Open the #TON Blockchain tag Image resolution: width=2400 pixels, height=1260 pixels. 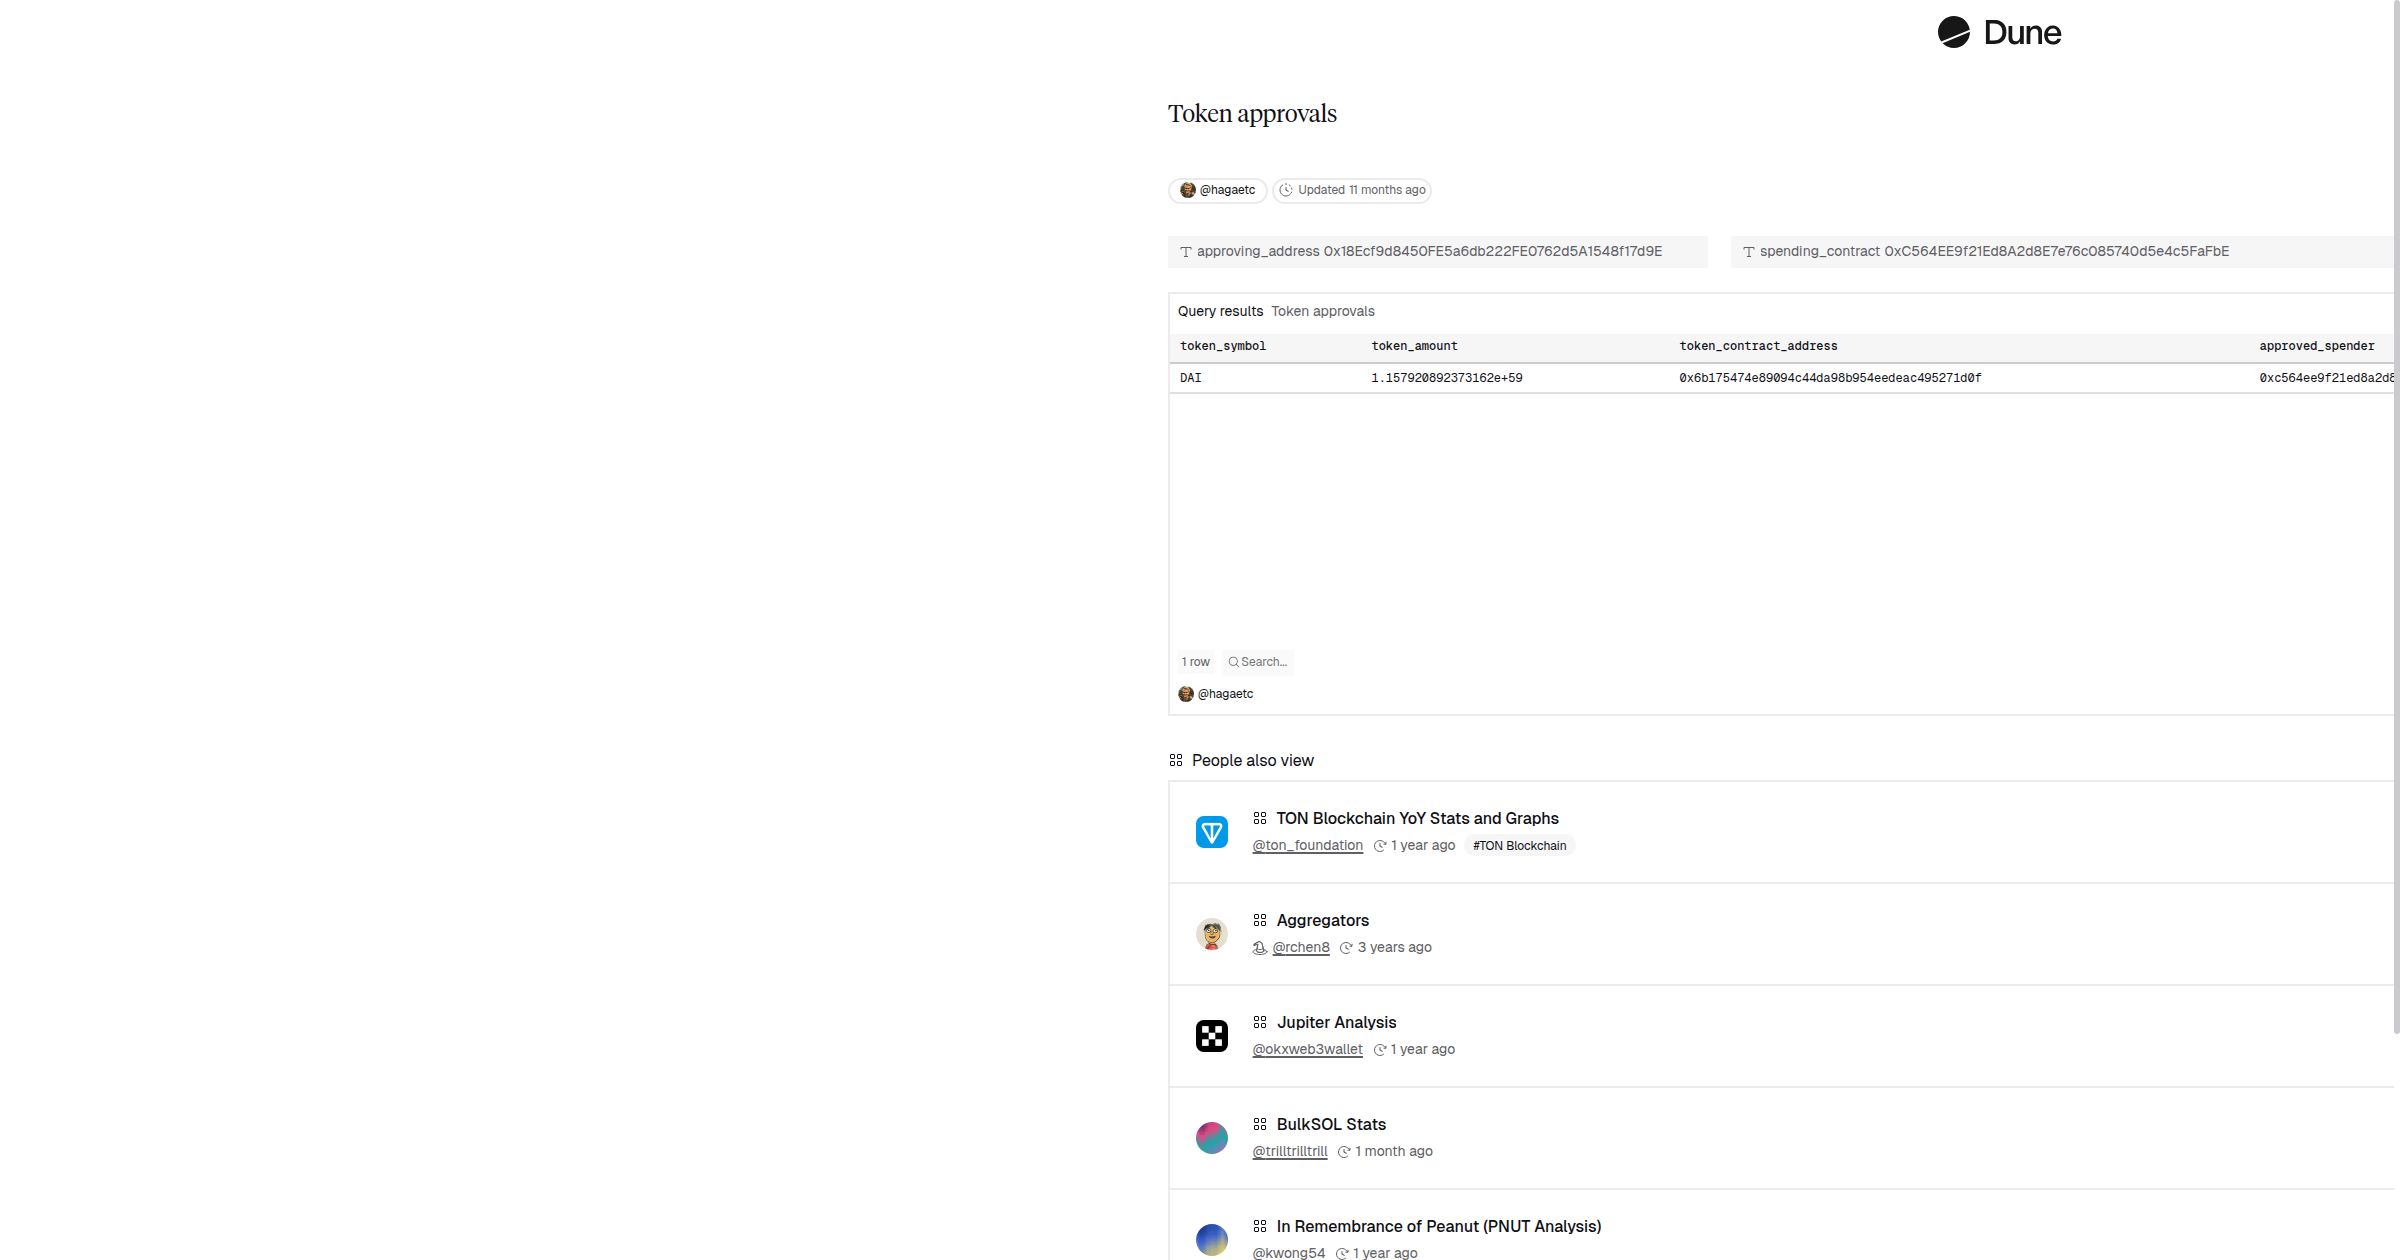pyautogui.click(x=1519, y=845)
